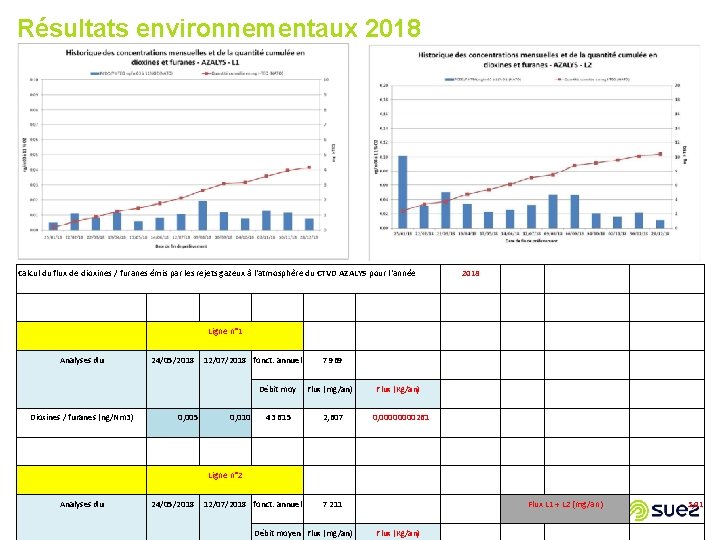Click the L1 chart title text
Image resolution: width=720 pixels, height=540 pixels.
[x=185, y=57]
